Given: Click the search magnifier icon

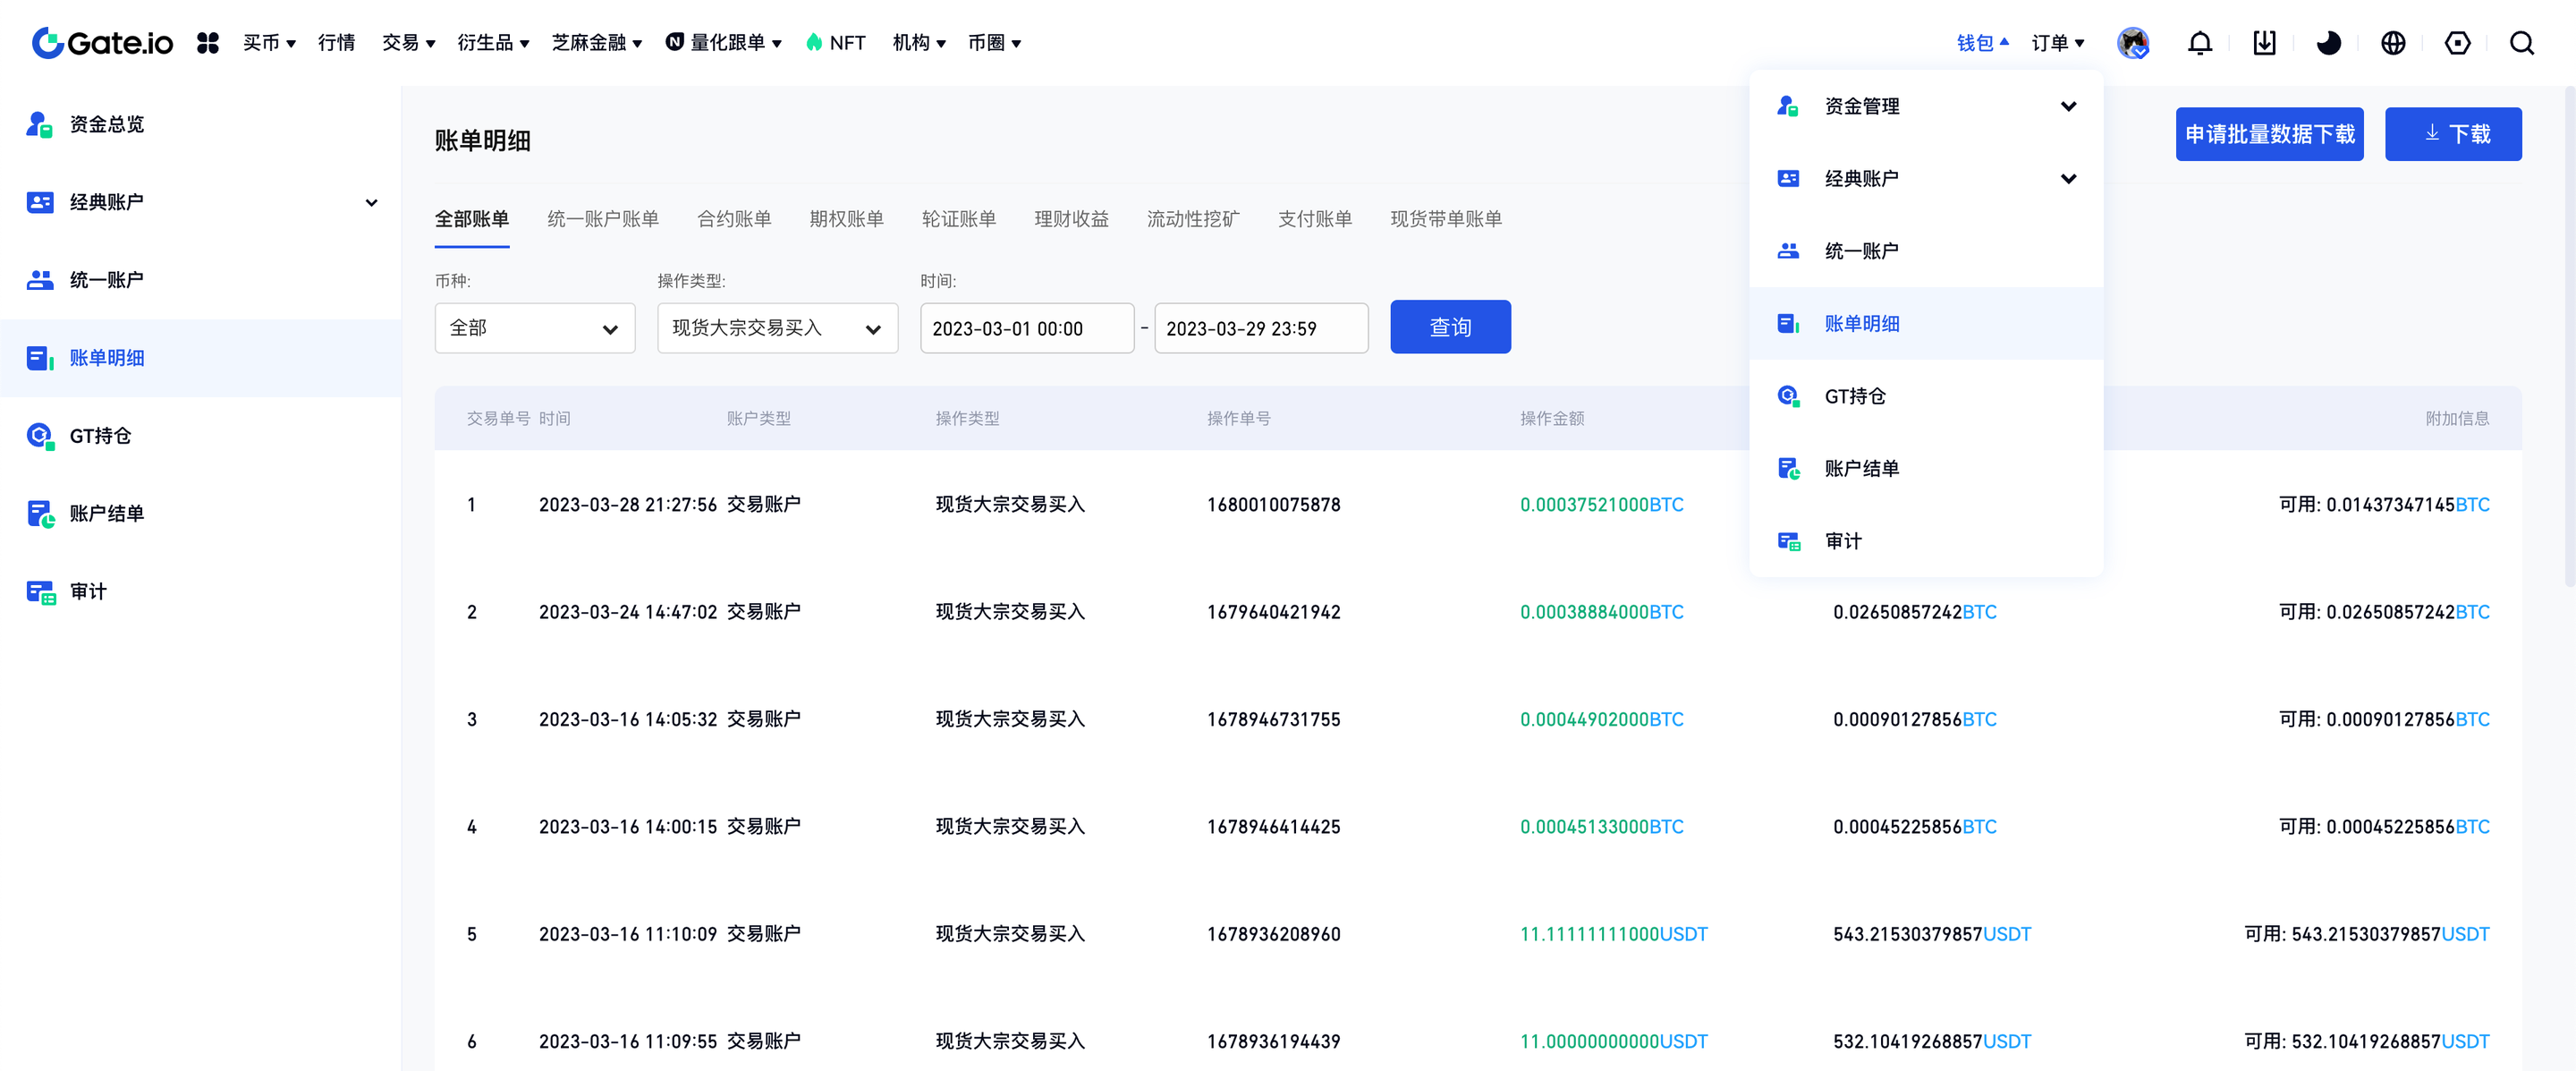Looking at the screenshot, I should coord(2521,43).
